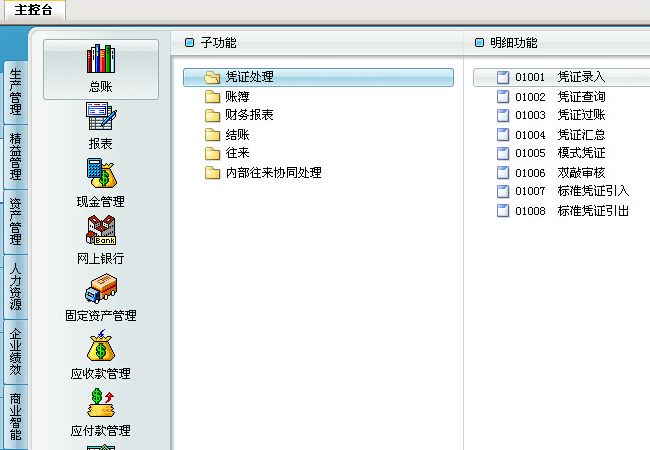Click the 应付款管理 module label
This screenshot has height=450, width=650.
tap(101, 431)
